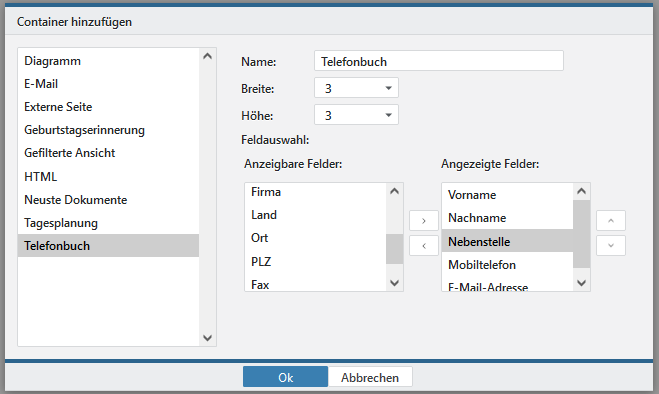Select Nachname in displayed fields
The width and height of the screenshot is (659, 394).
coord(507,218)
